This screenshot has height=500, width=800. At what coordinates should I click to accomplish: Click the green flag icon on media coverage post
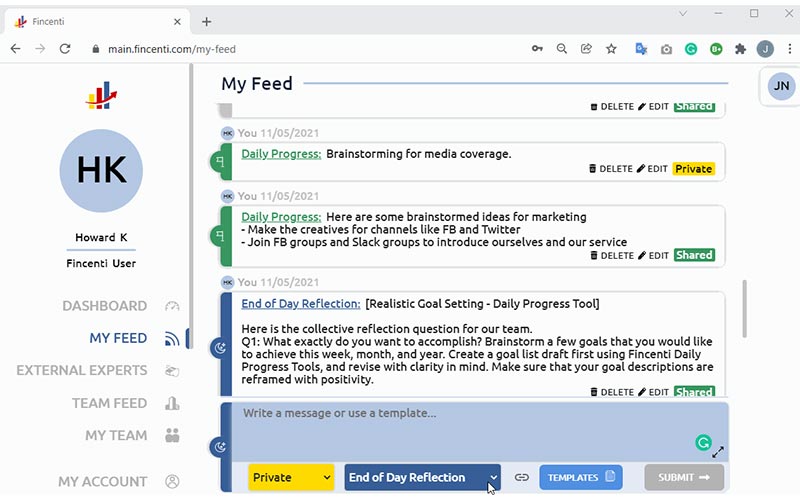point(220,162)
